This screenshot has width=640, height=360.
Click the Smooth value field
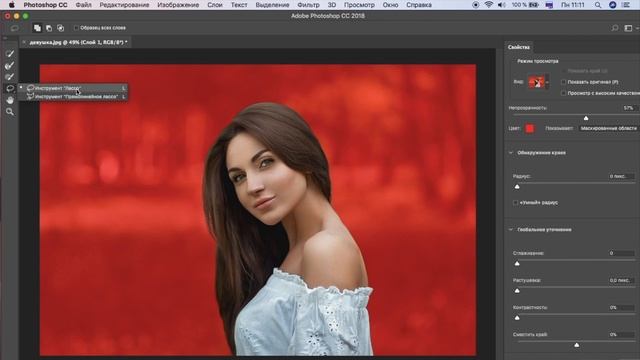621,253
